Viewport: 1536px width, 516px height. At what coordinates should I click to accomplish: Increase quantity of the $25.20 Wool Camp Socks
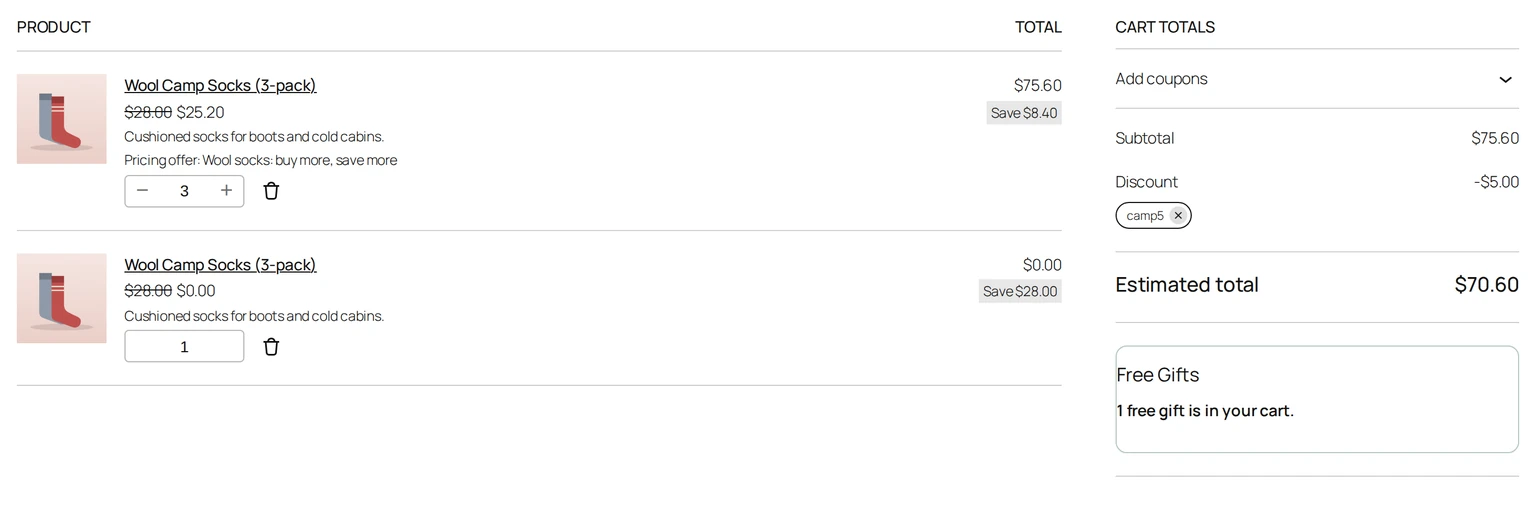pos(226,191)
